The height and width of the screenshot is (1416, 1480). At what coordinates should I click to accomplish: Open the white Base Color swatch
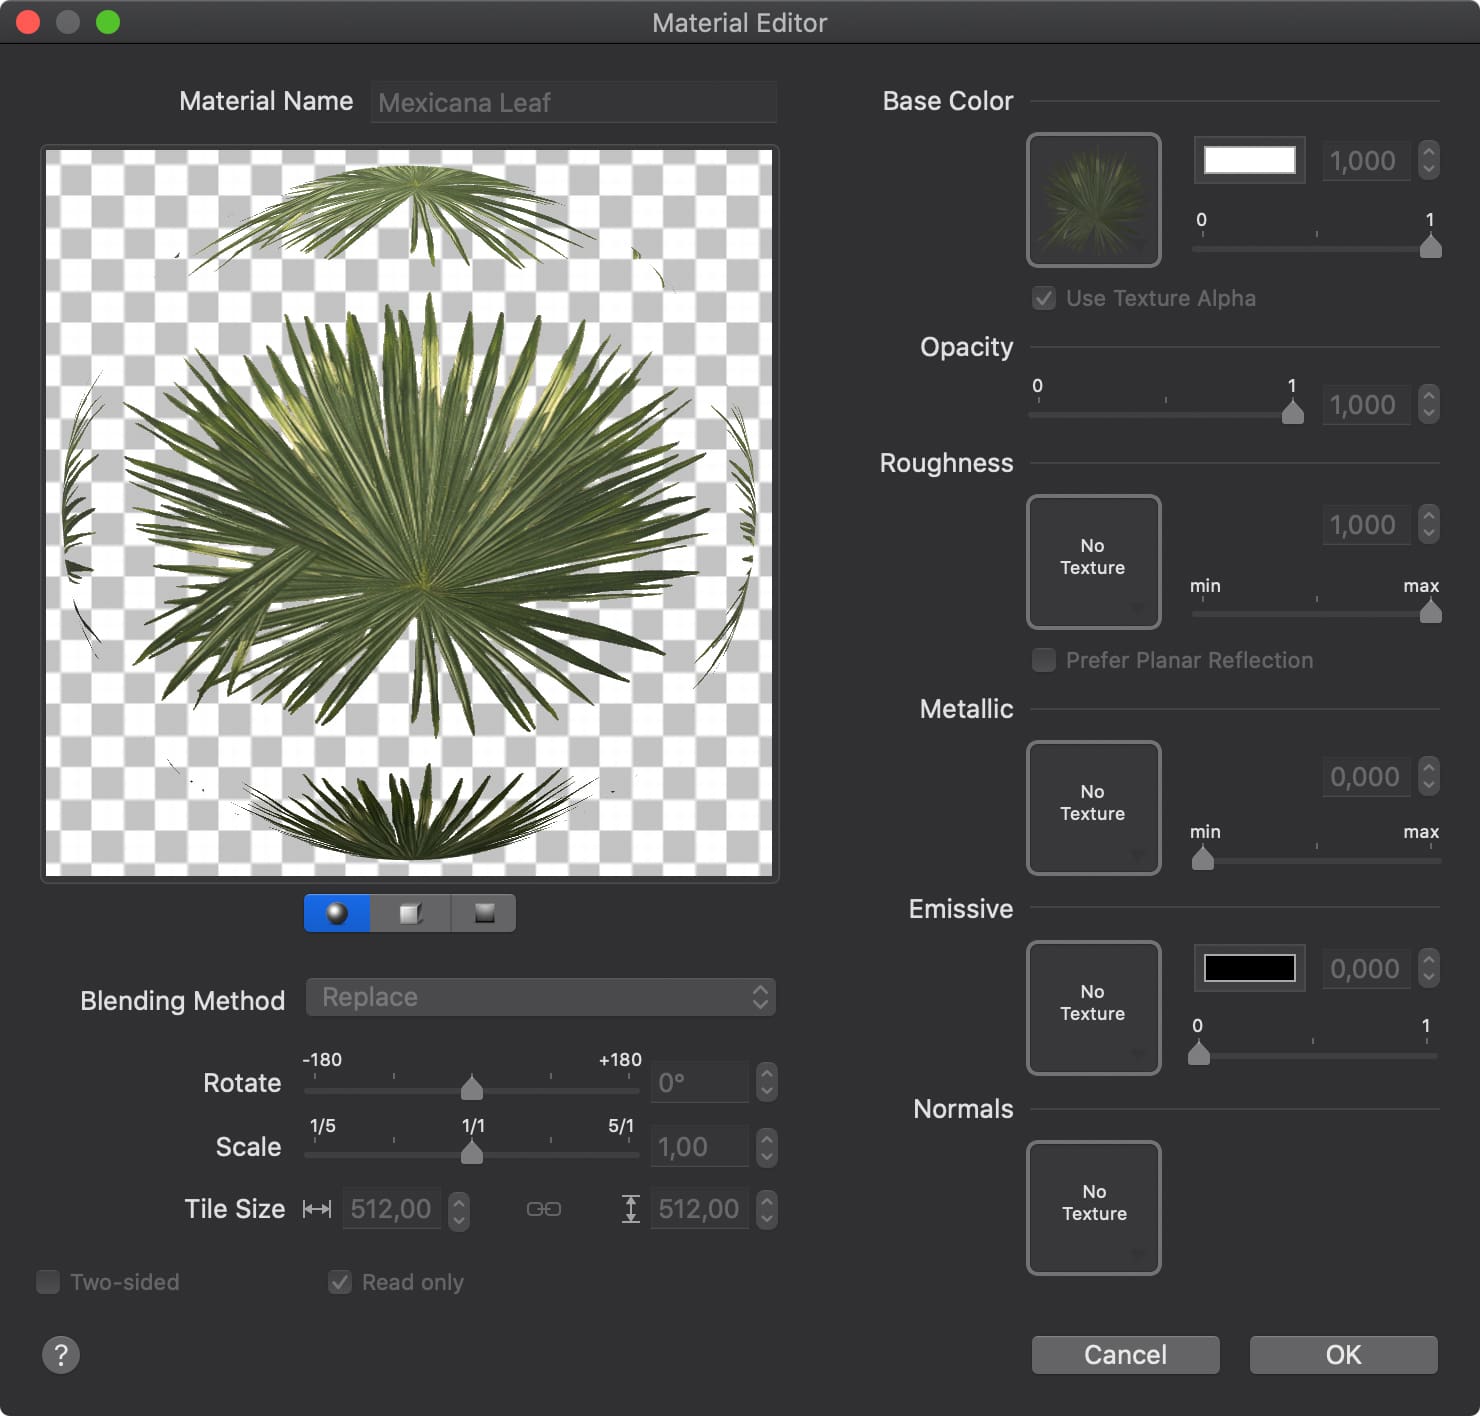[x=1249, y=160]
